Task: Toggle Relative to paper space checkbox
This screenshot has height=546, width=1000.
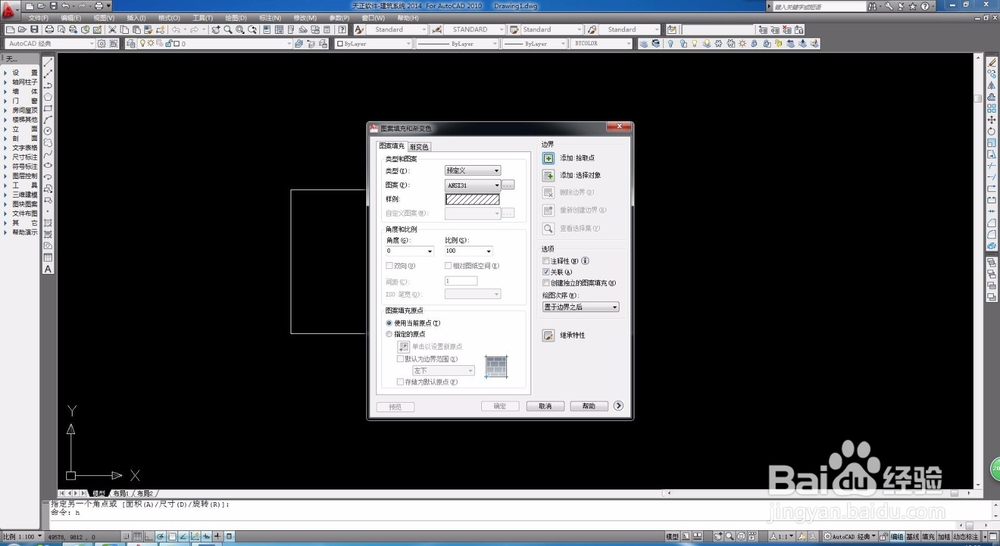Action: tap(448, 265)
